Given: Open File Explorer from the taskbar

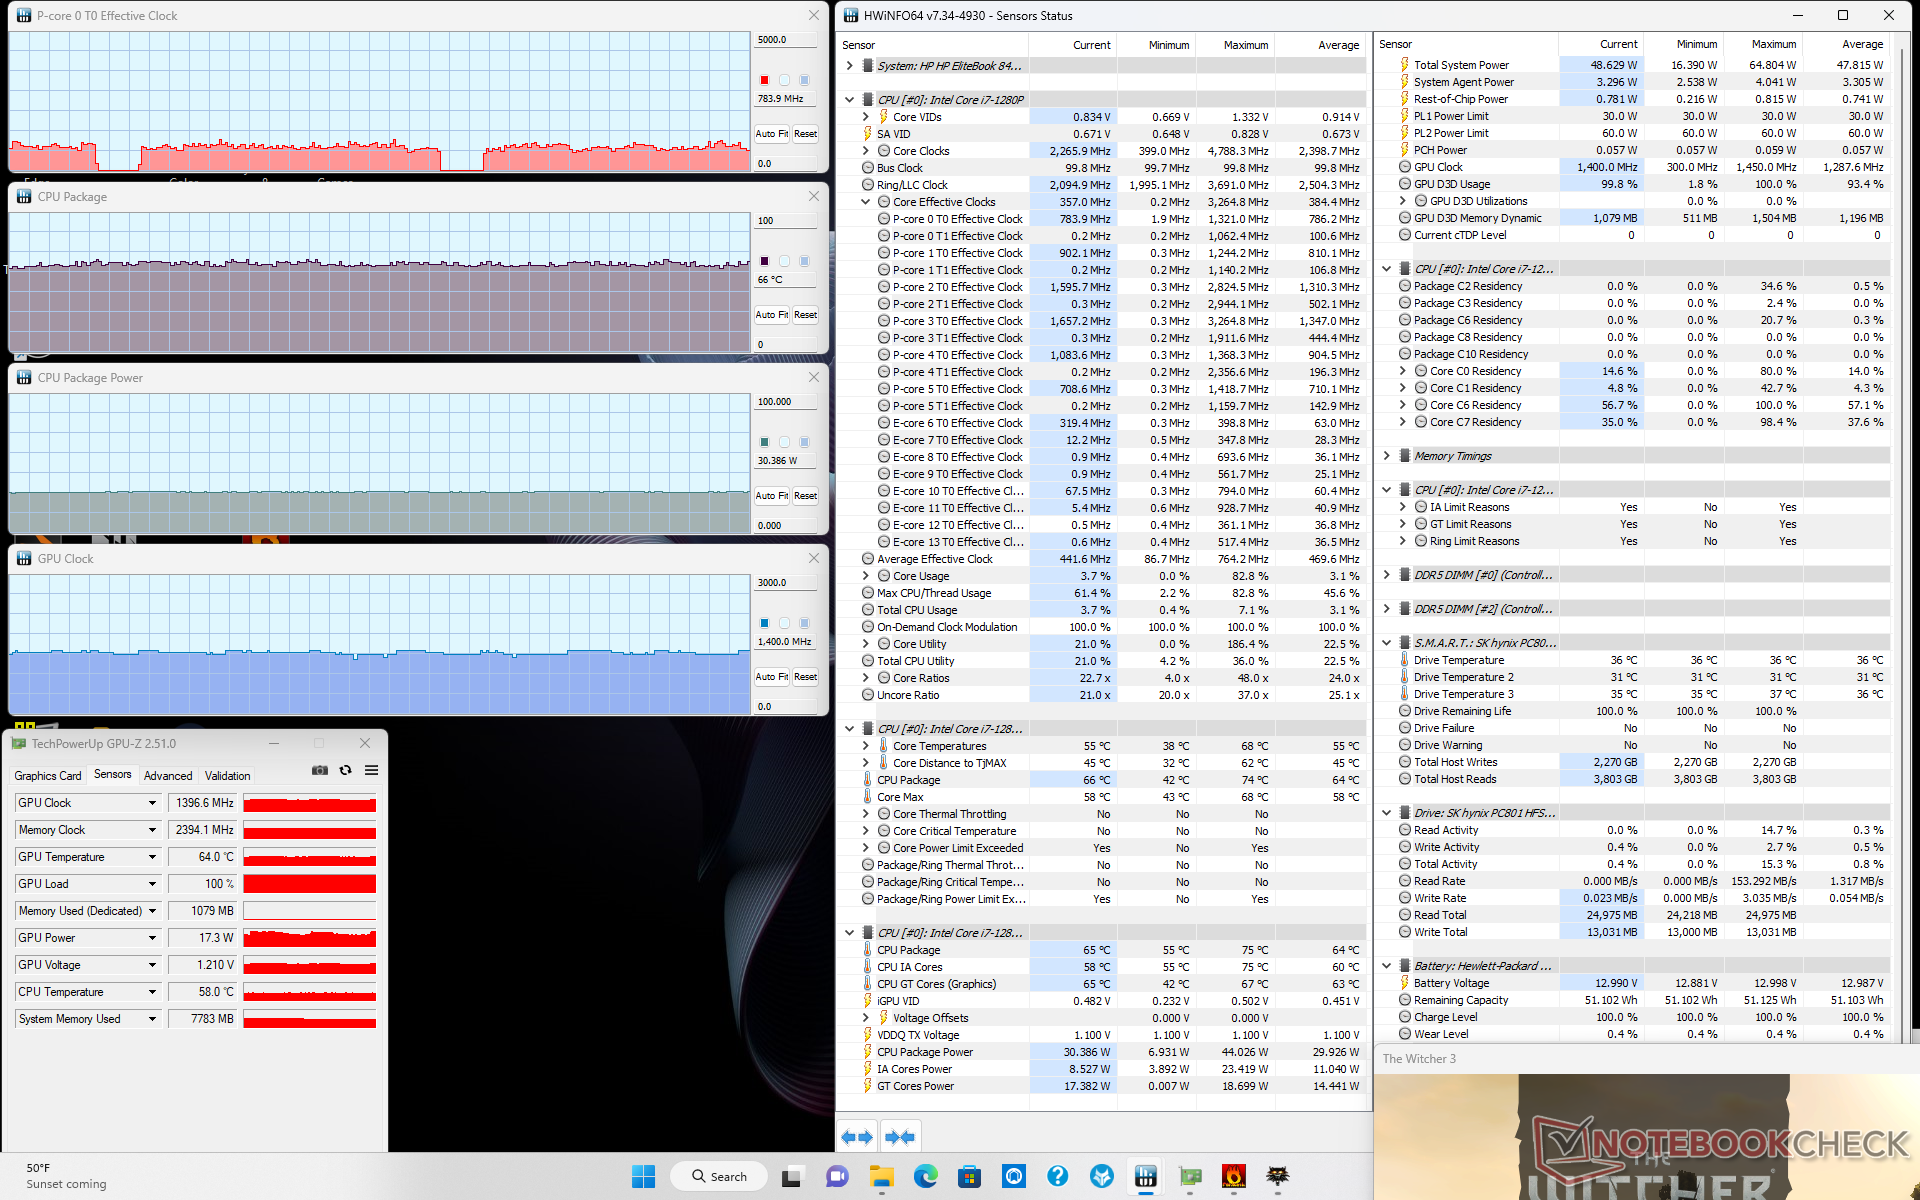Looking at the screenshot, I should tap(881, 1176).
